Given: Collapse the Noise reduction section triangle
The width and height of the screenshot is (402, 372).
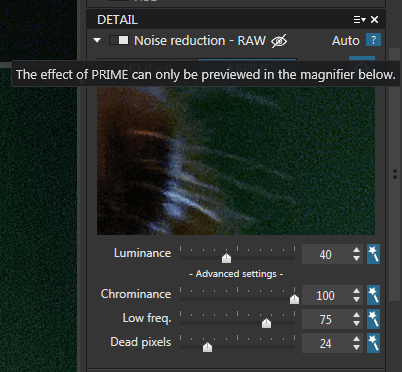Looking at the screenshot, I should (97, 40).
